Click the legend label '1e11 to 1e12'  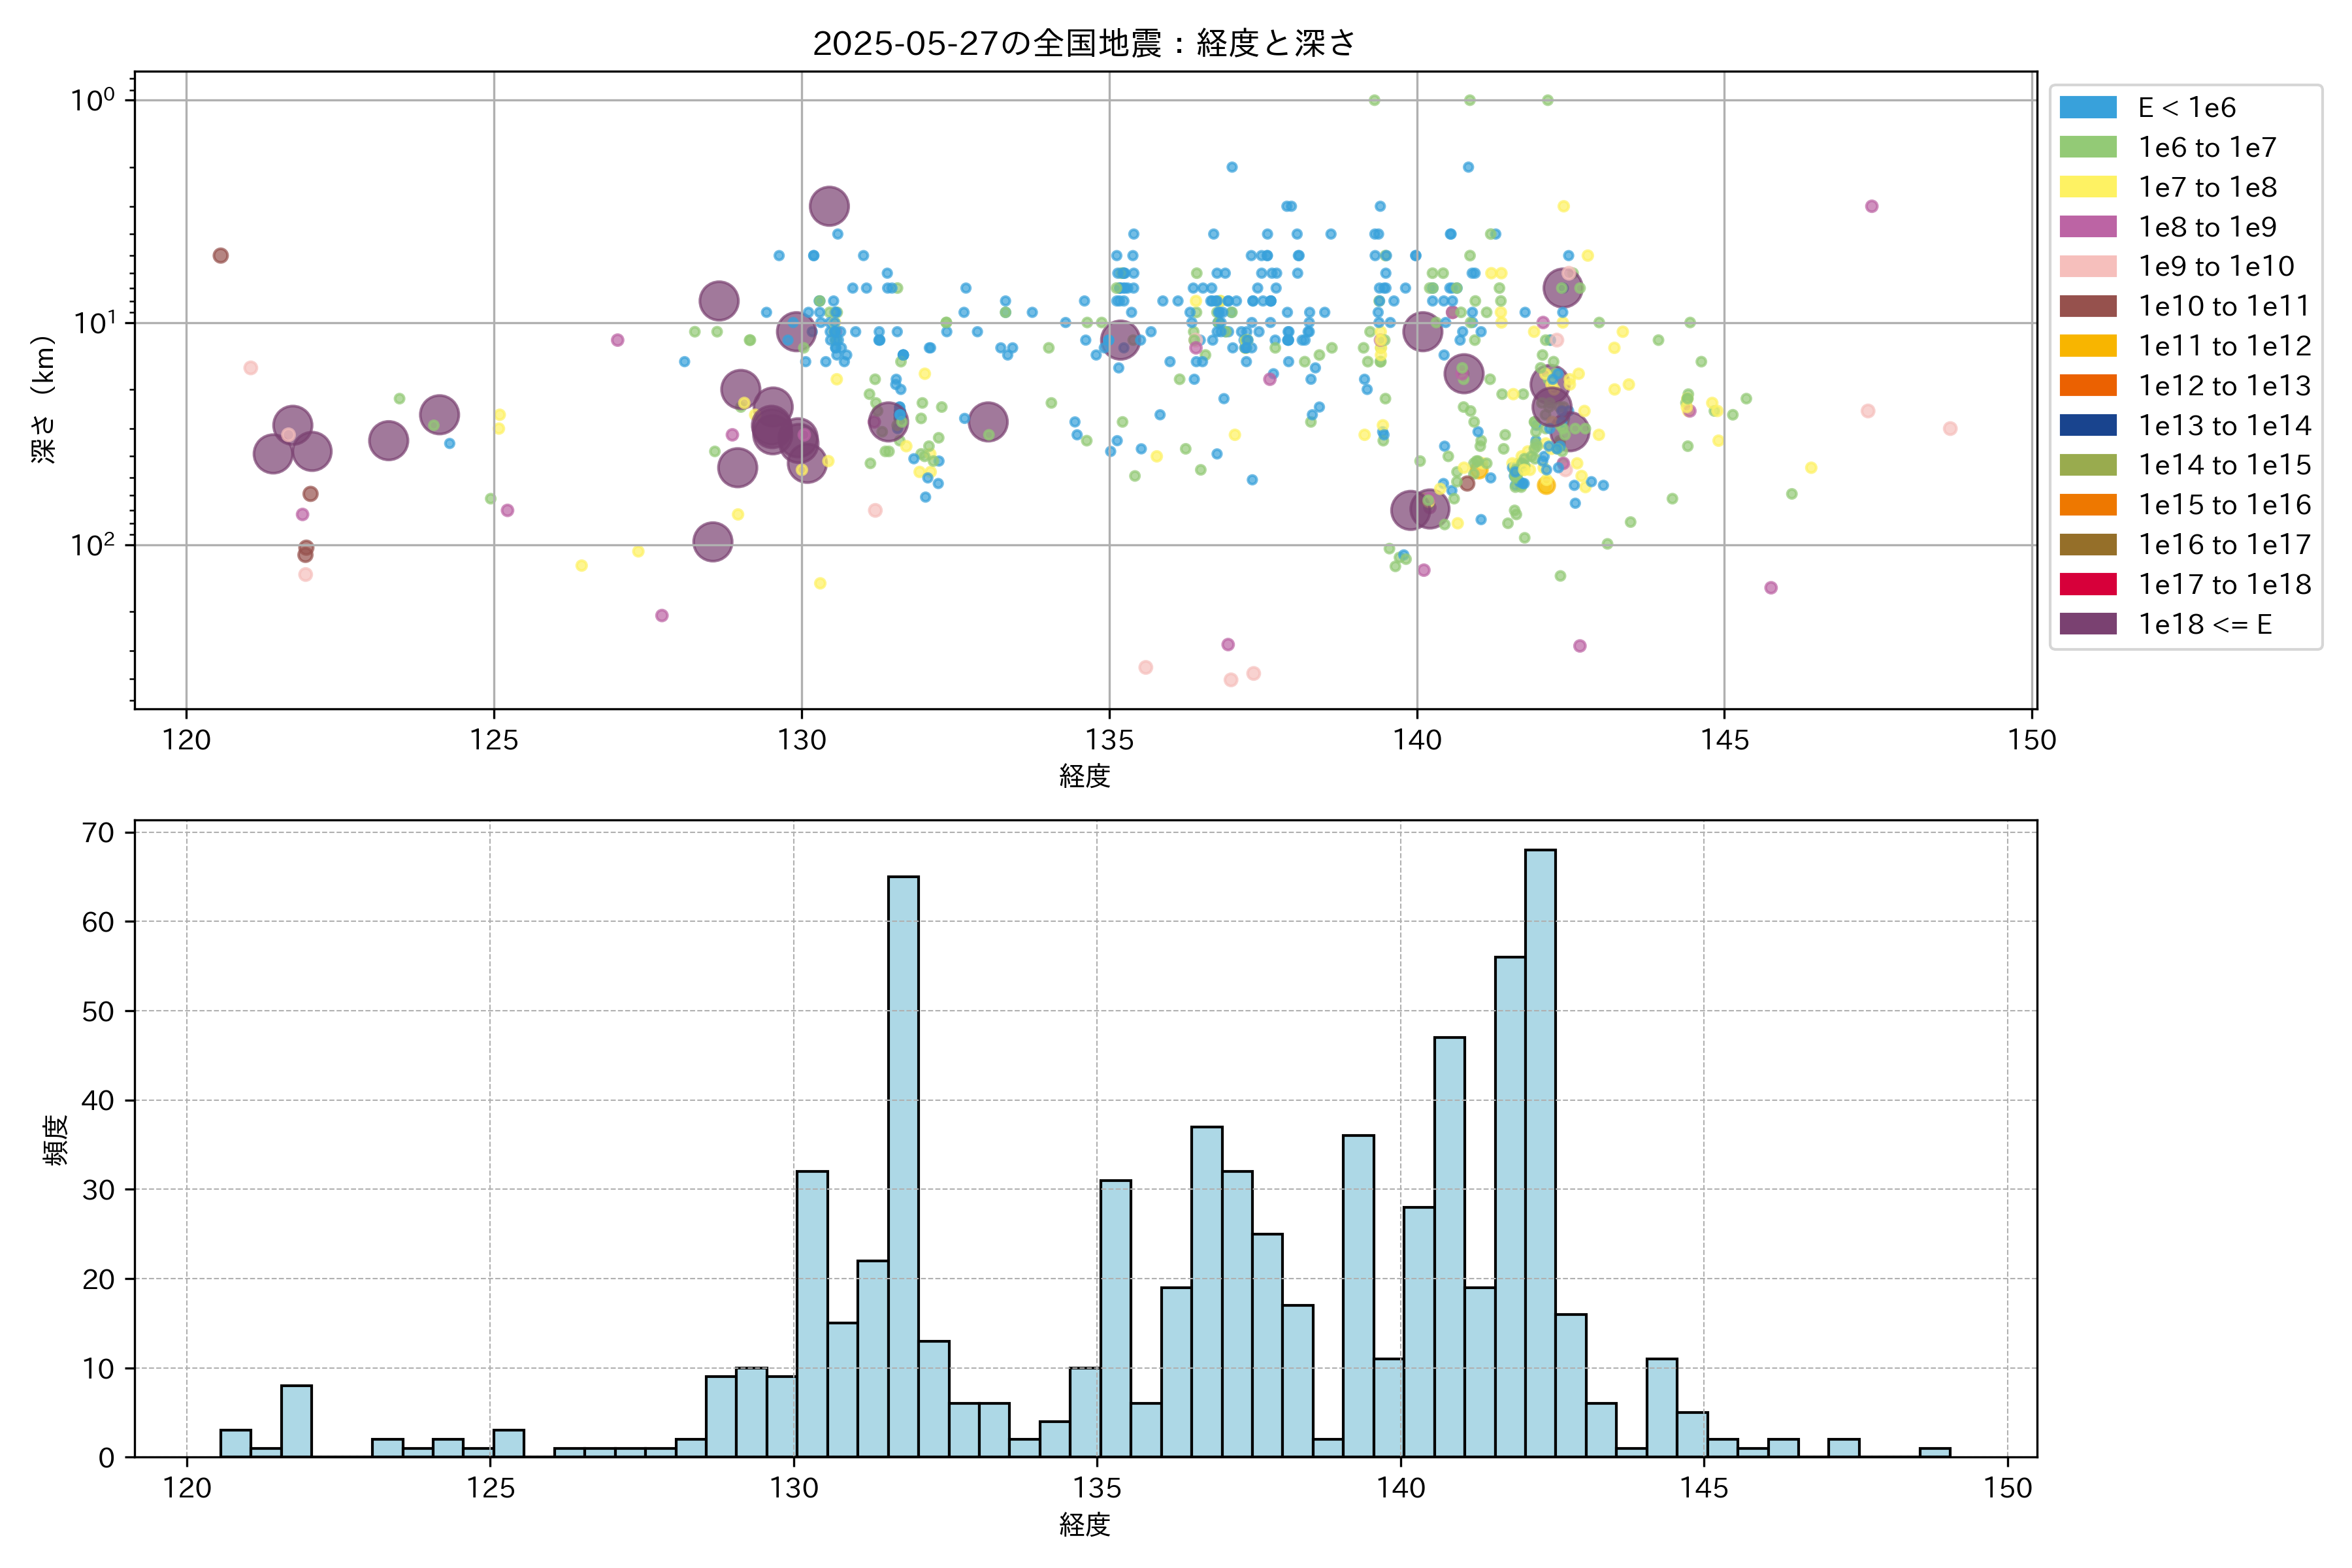click(x=2224, y=346)
